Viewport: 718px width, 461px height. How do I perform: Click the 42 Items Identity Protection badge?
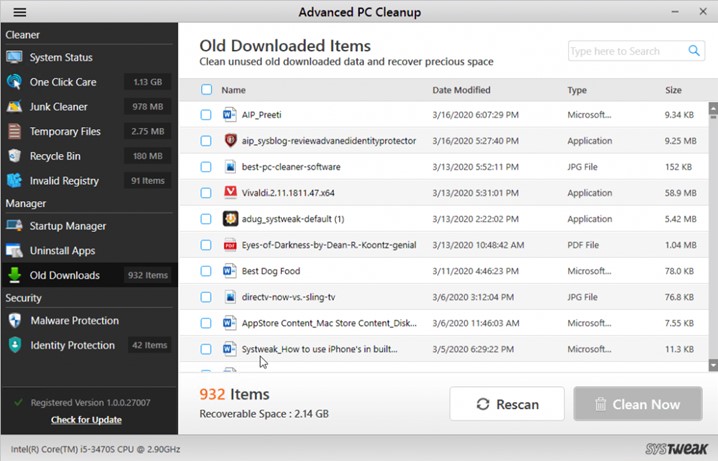[x=149, y=345]
